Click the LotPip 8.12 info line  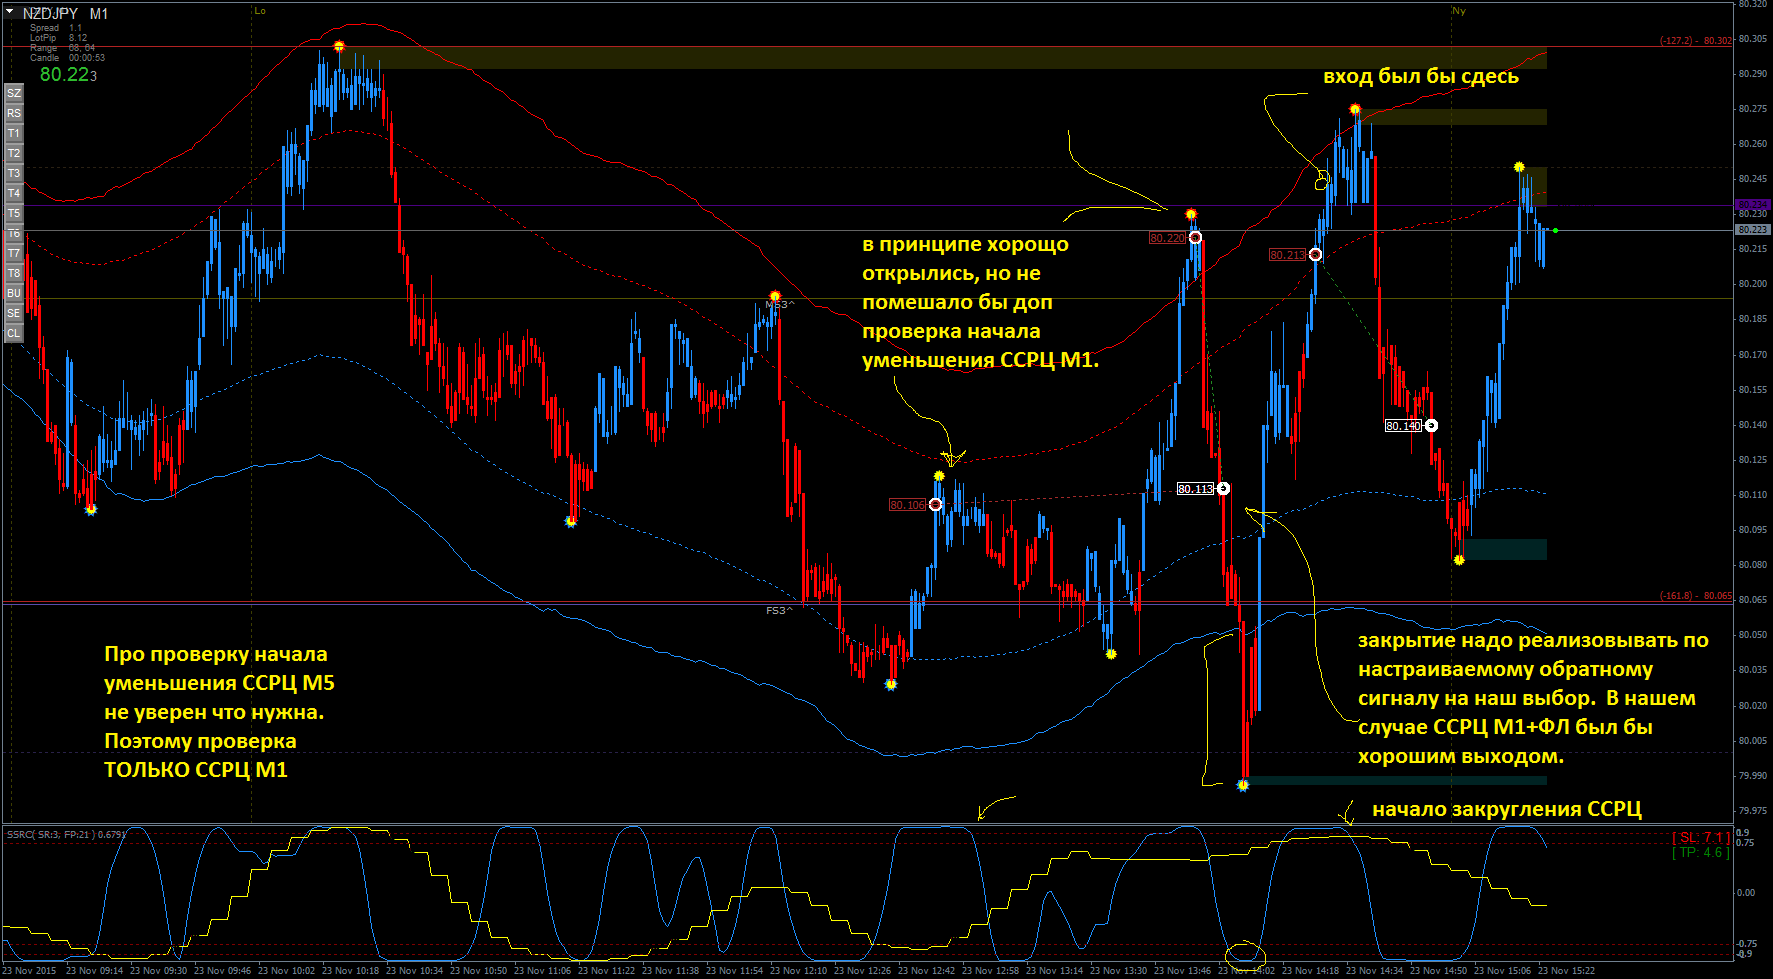tap(58, 38)
